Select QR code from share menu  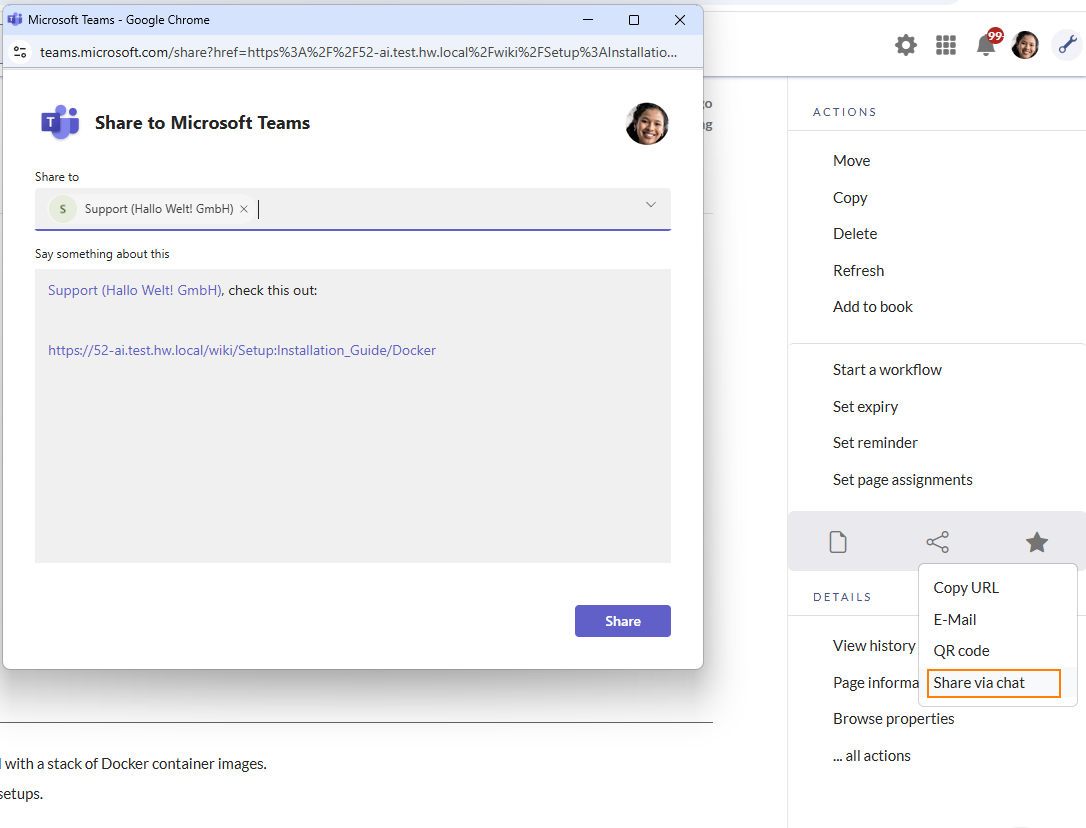pos(961,651)
